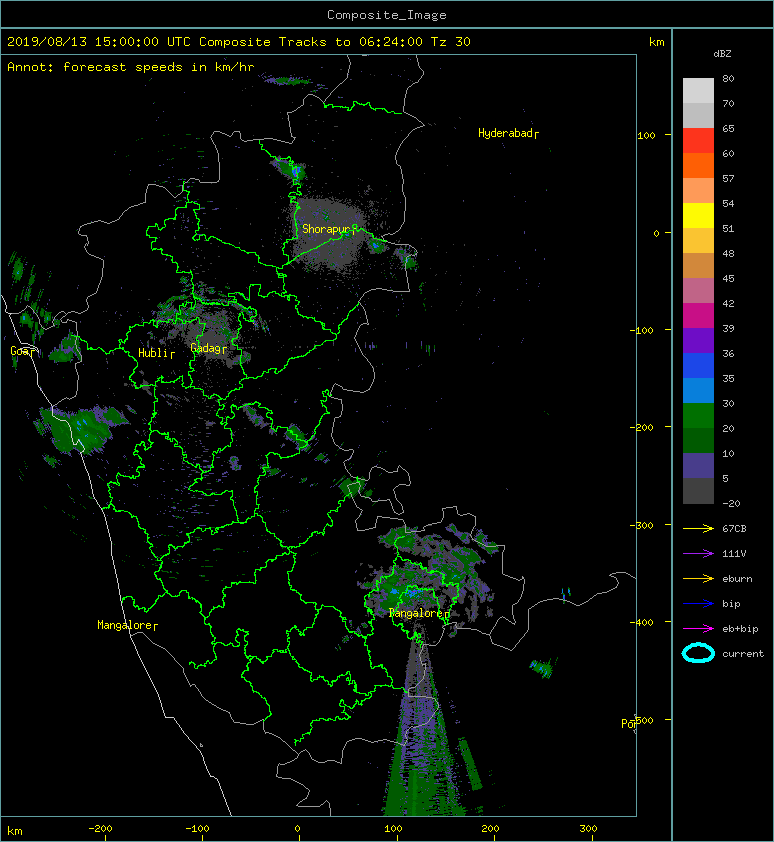Click the blue bip legend arrow

698,604
